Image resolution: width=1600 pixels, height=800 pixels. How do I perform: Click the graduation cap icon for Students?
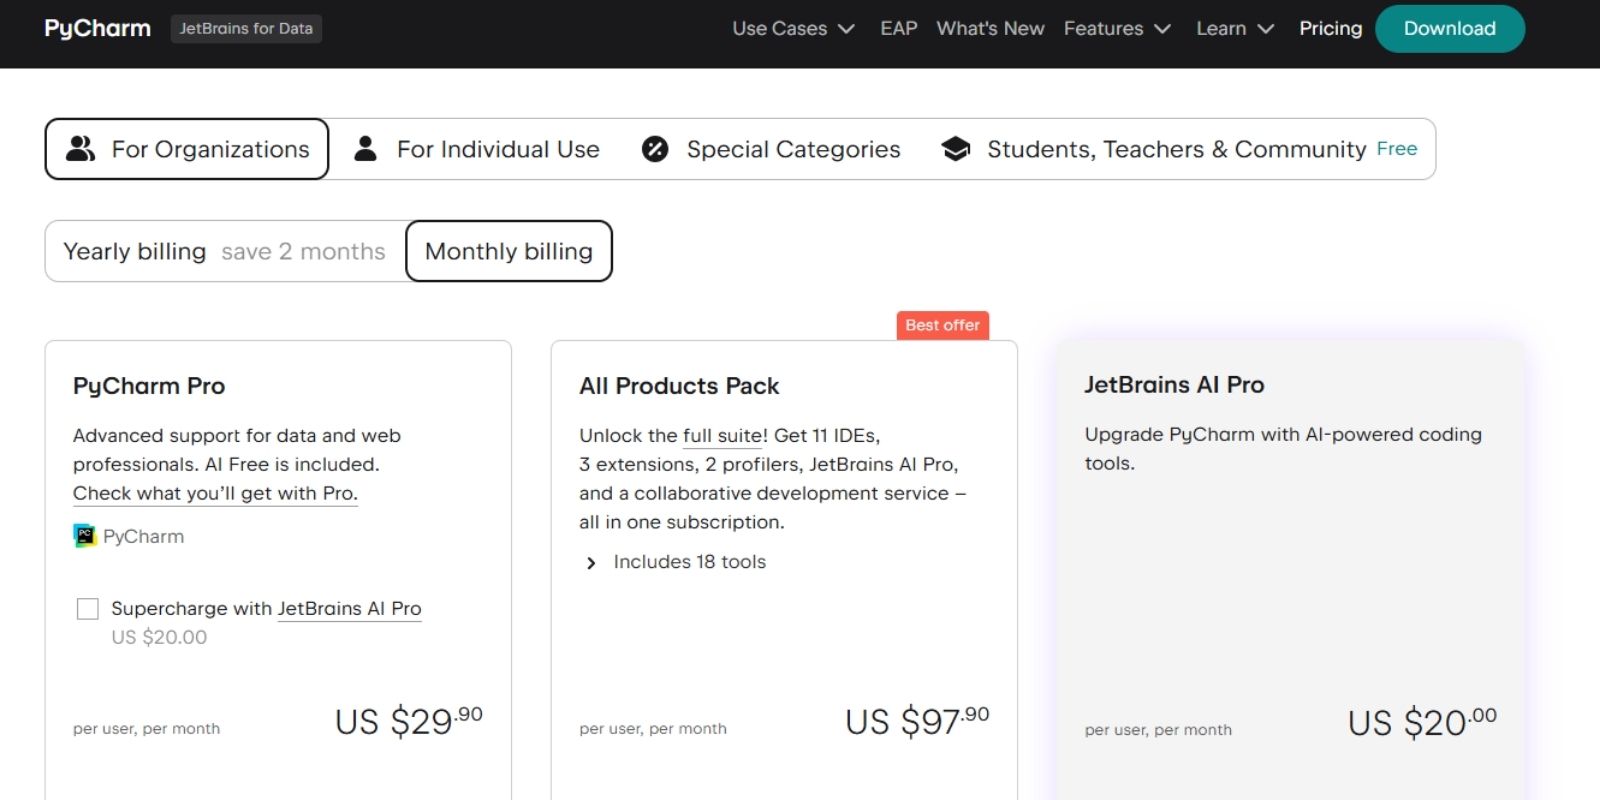[956, 149]
